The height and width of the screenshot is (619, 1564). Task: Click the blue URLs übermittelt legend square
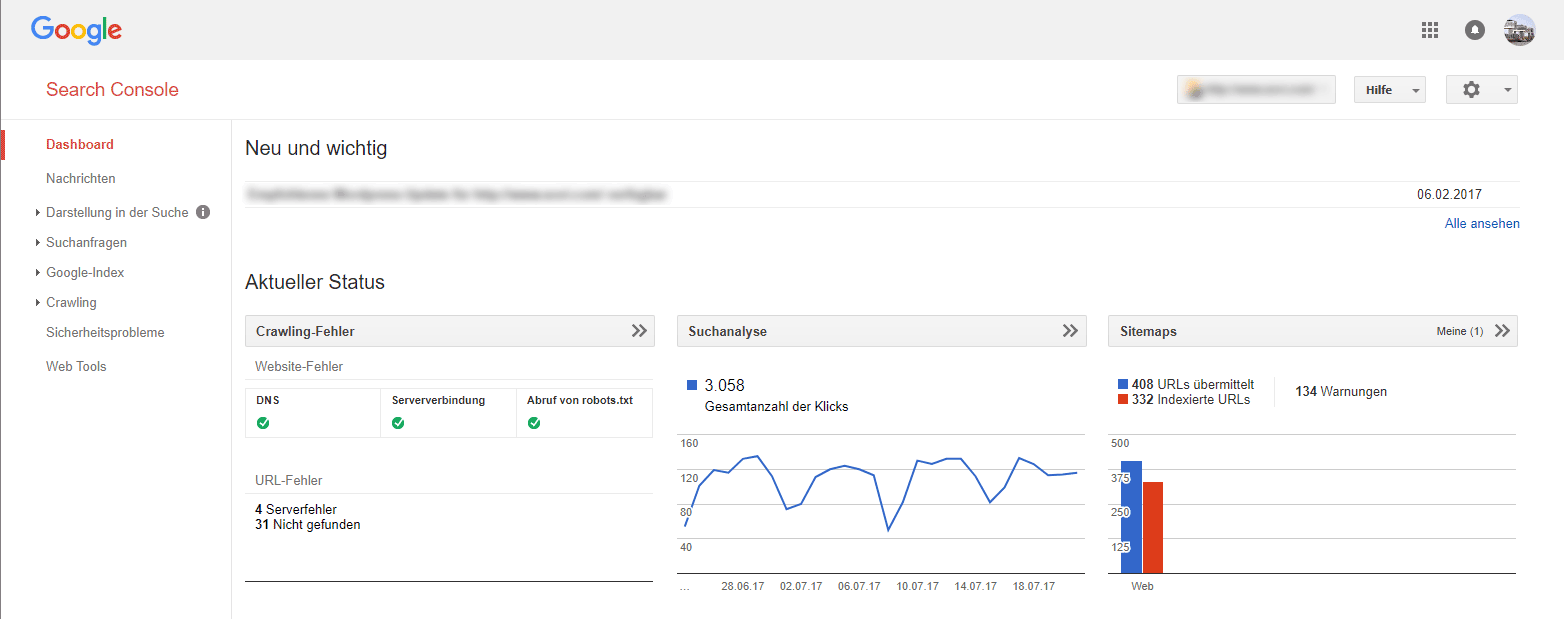(1124, 384)
